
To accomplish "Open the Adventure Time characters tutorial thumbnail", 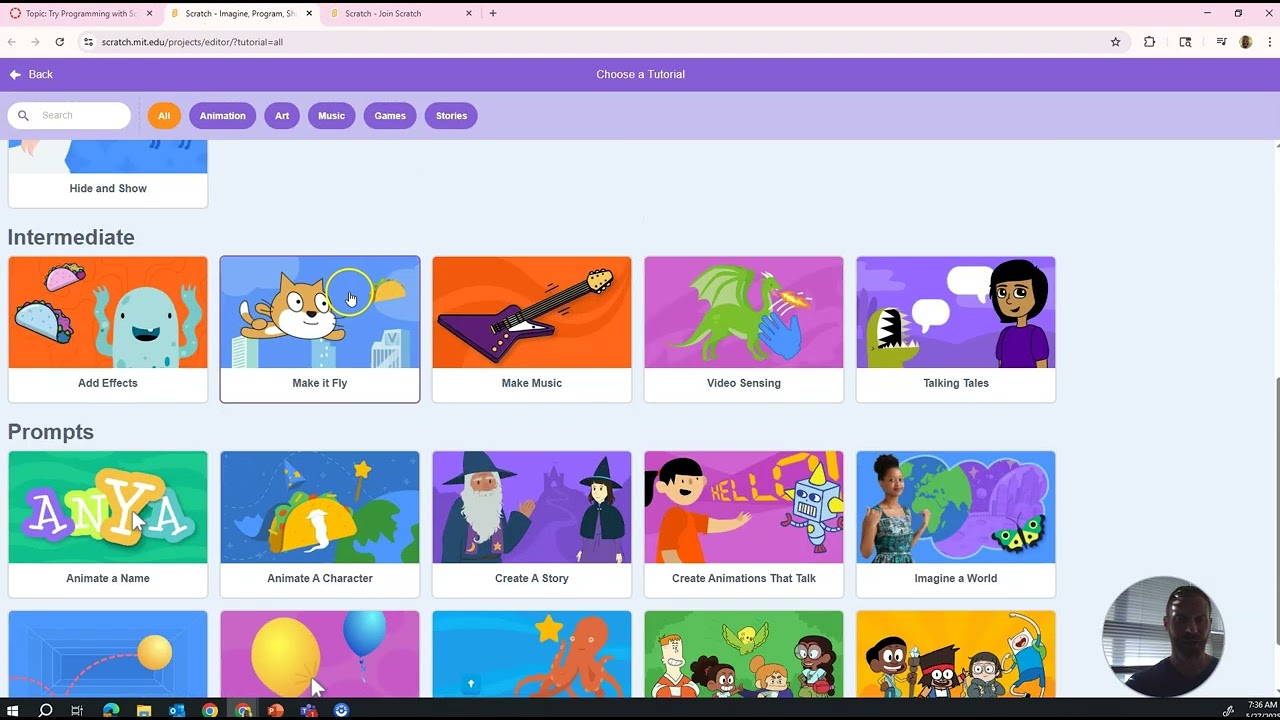I will coord(956,654).
